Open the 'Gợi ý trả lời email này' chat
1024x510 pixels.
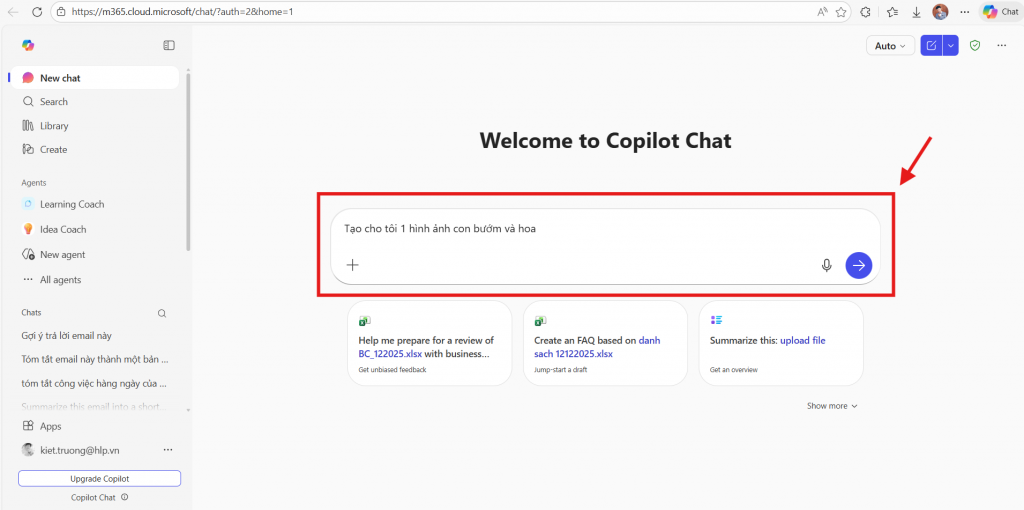click(66, 336)
